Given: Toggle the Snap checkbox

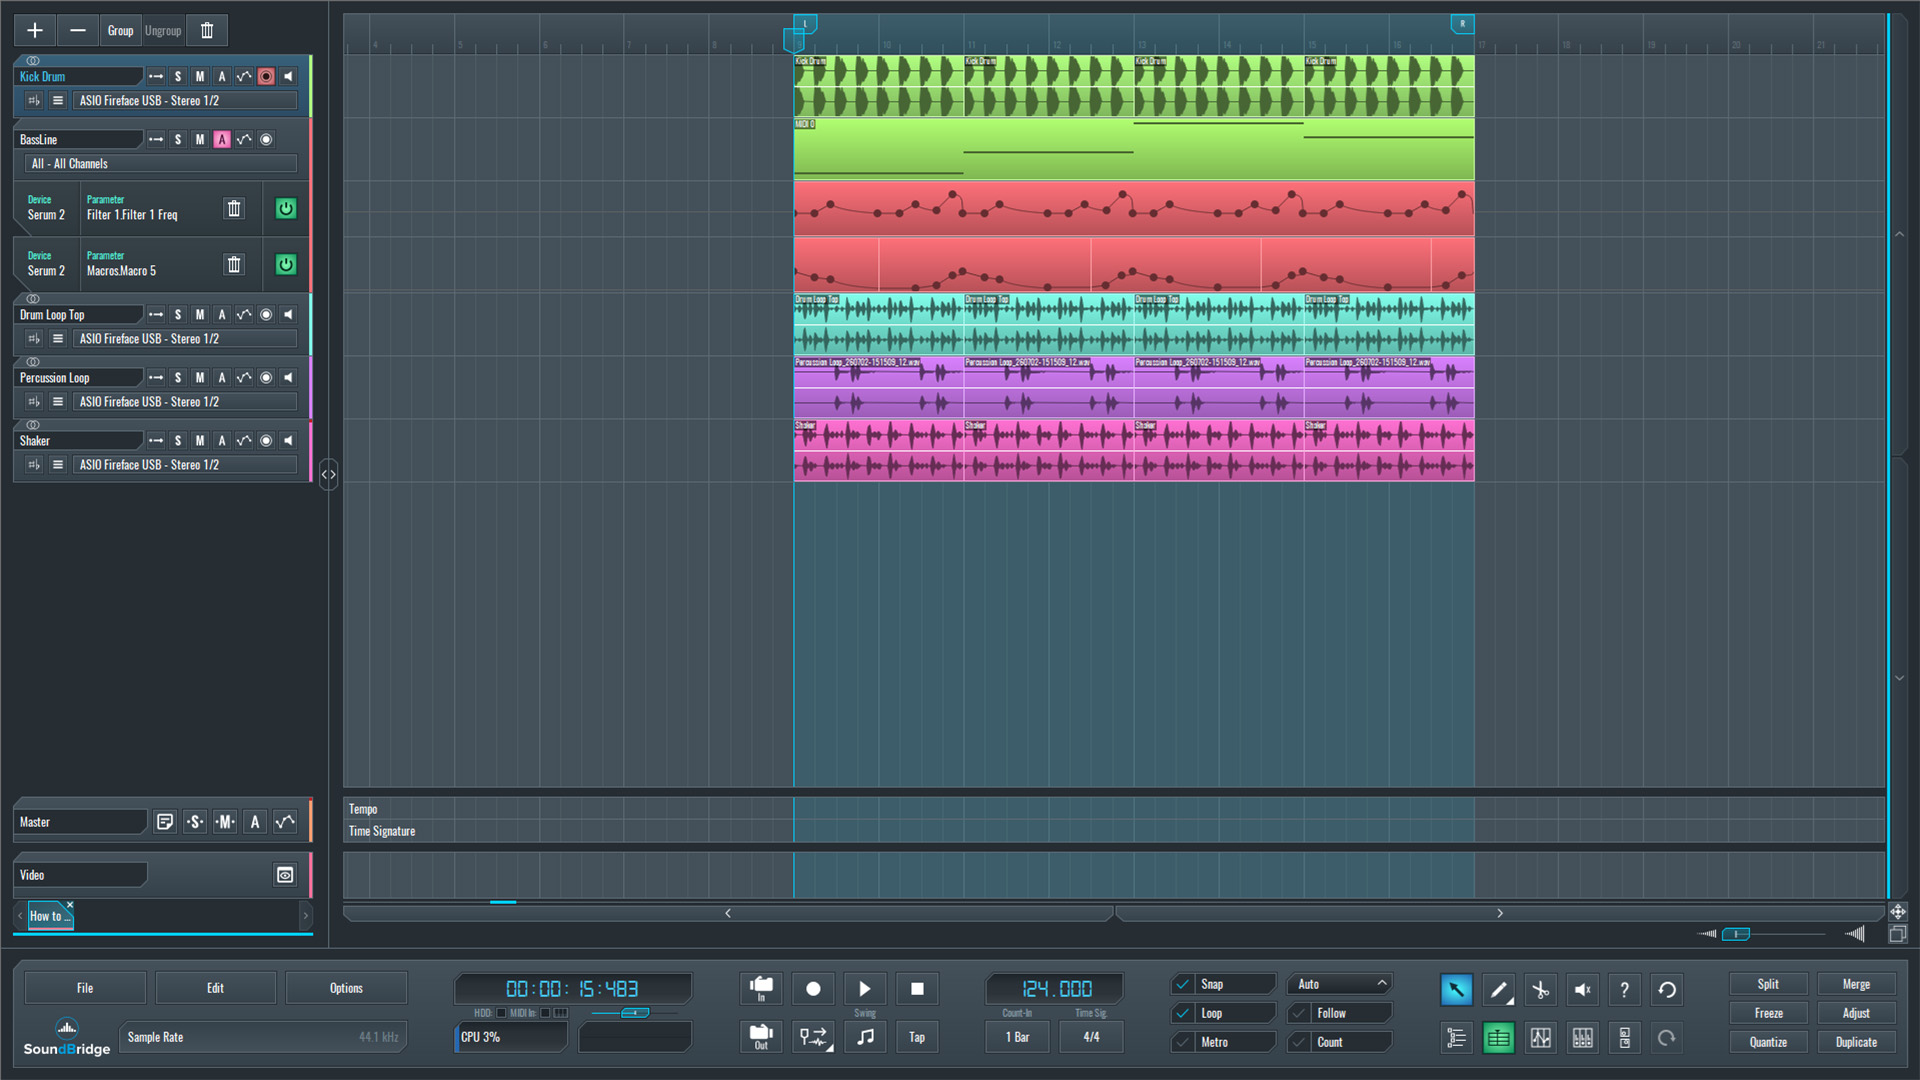Looking at the screenshot, I should pyautogui.click(x=1183, y=984).
